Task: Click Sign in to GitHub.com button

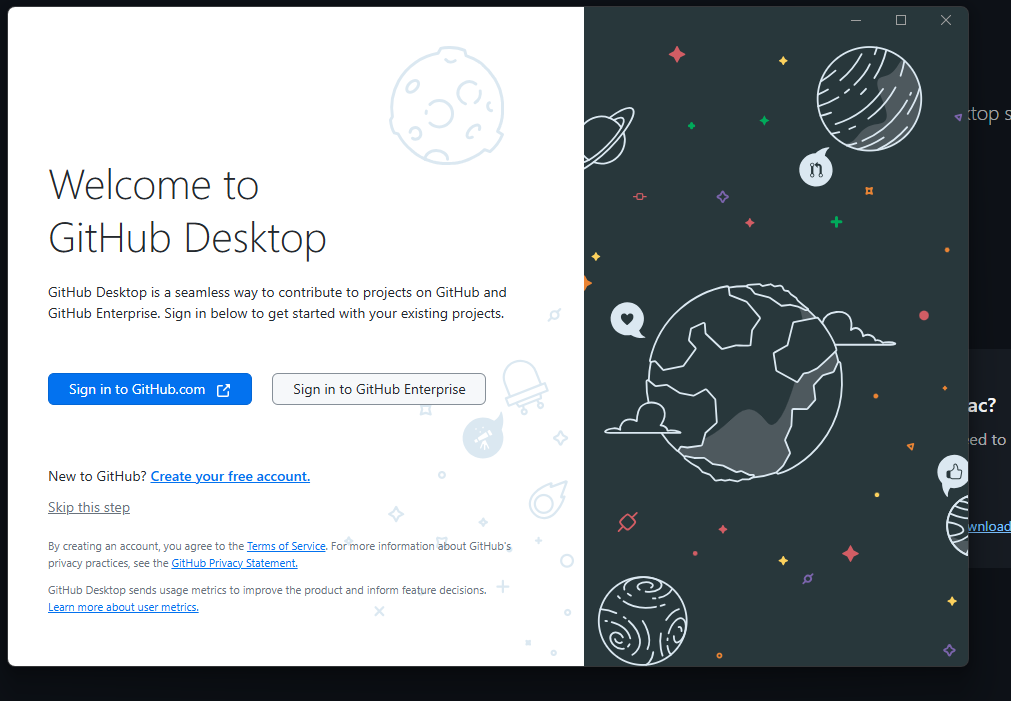Action: (x=150, y=389)
